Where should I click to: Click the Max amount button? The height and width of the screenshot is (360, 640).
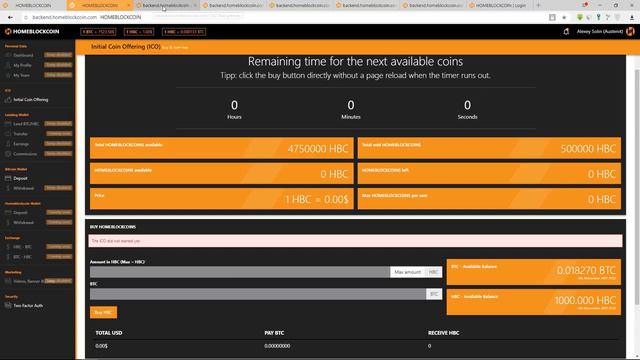click(x=407, y=272)
